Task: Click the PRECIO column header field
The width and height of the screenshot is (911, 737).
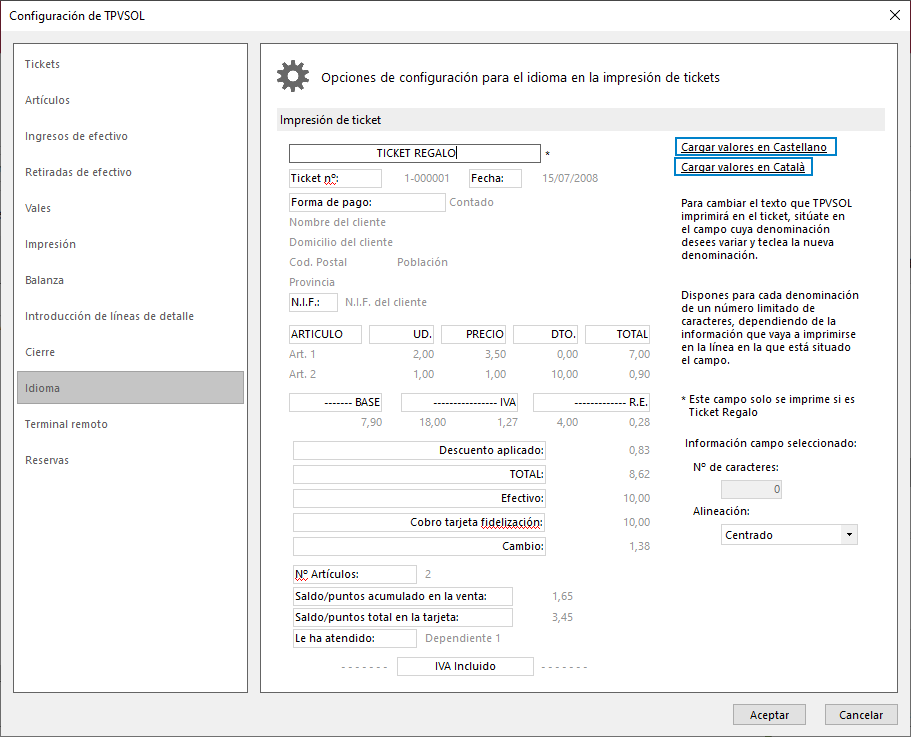Action: pos(474,334)
